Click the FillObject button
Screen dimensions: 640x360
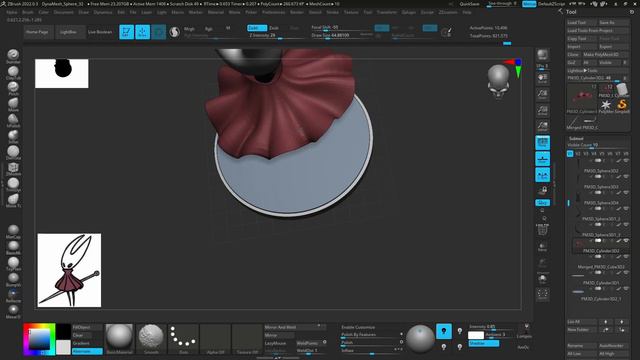pos(87,327)
